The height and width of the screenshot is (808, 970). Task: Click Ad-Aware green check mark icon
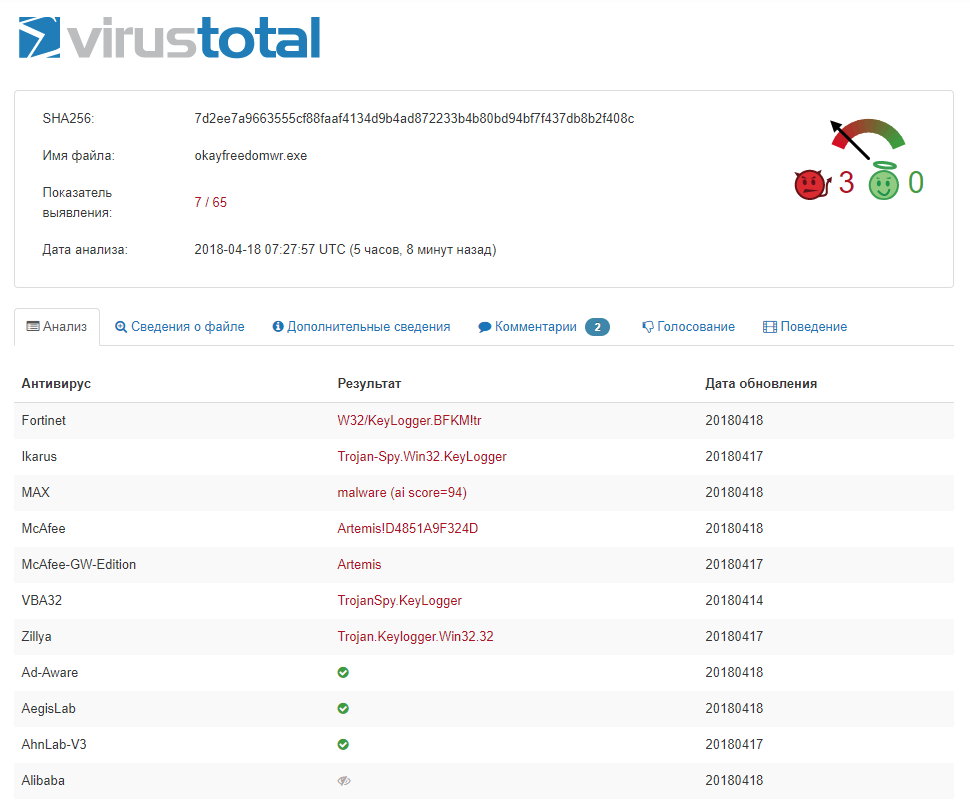(343, 673)
